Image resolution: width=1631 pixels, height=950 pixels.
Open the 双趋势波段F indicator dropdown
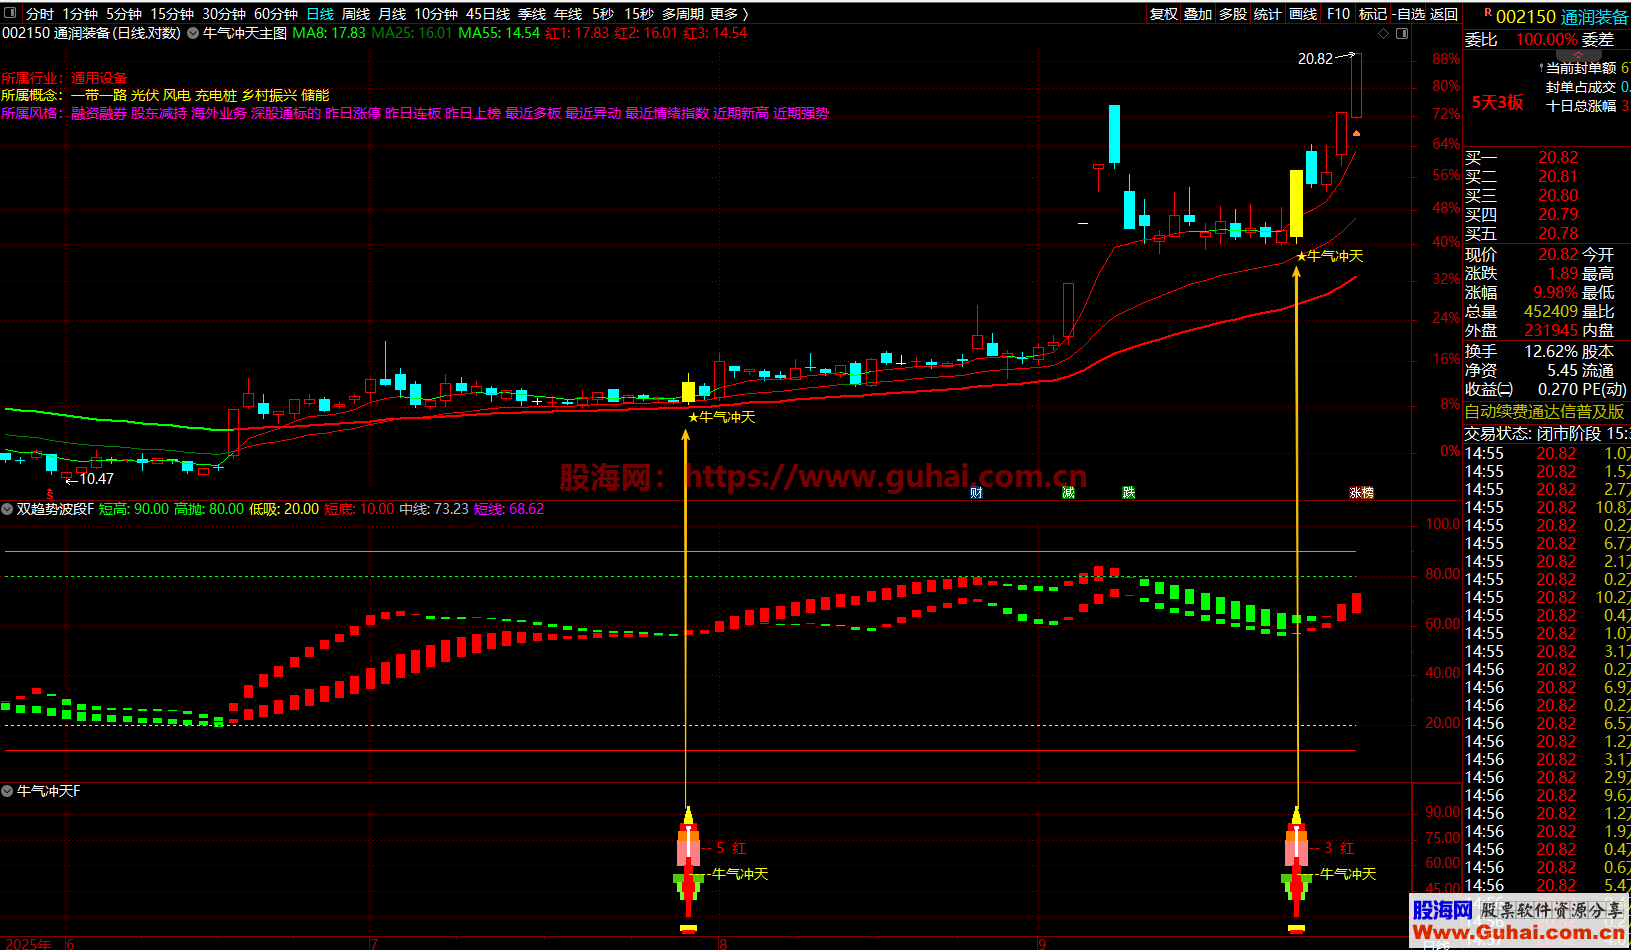coord(8,509)
